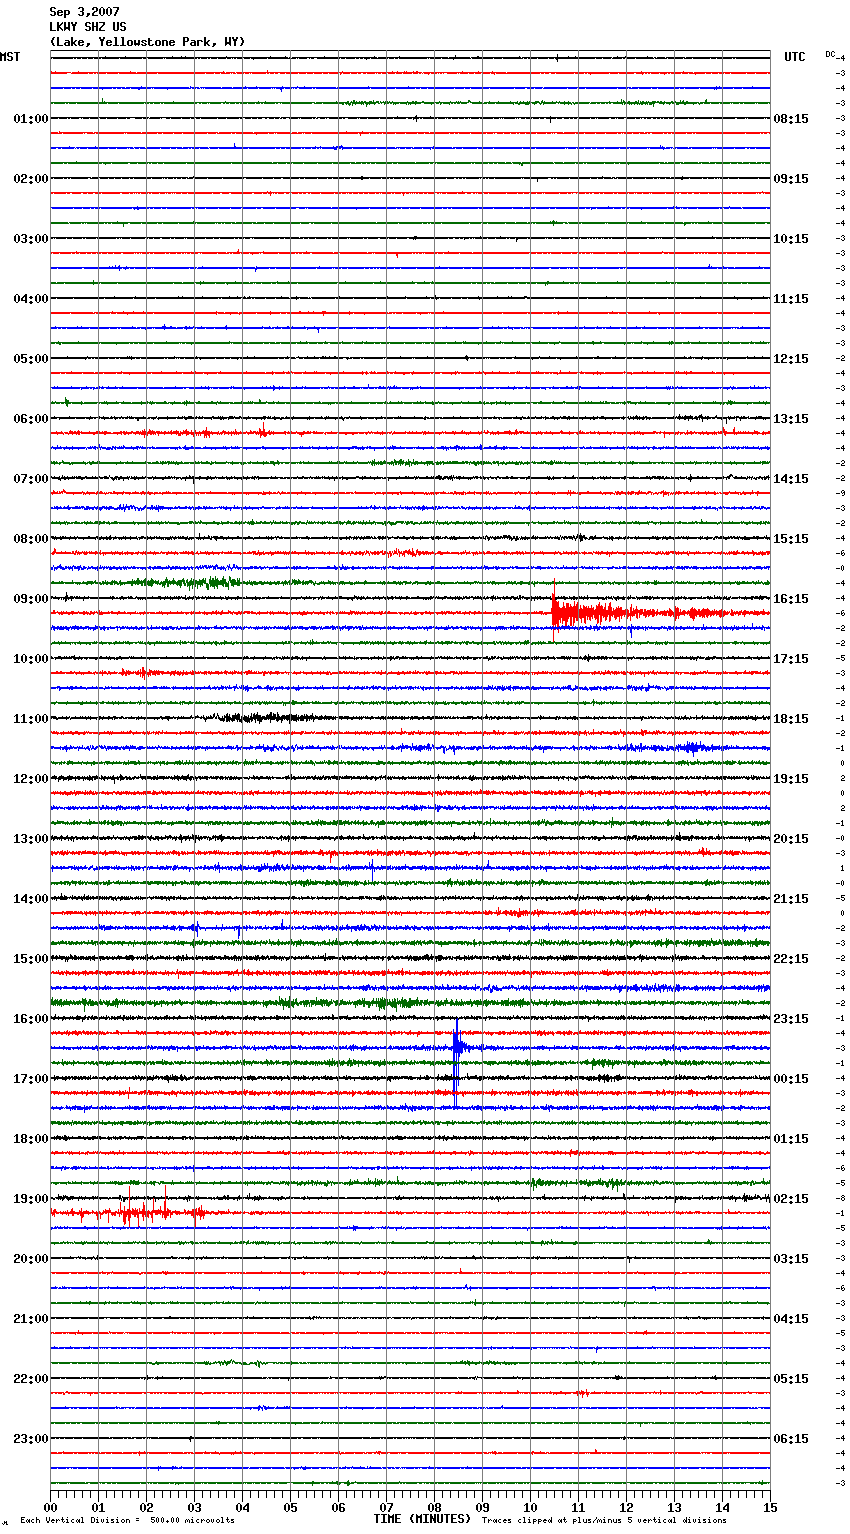Screen dimensions: 850x1534
Task: Click the 12:15 UTC label
Action: 791,359
